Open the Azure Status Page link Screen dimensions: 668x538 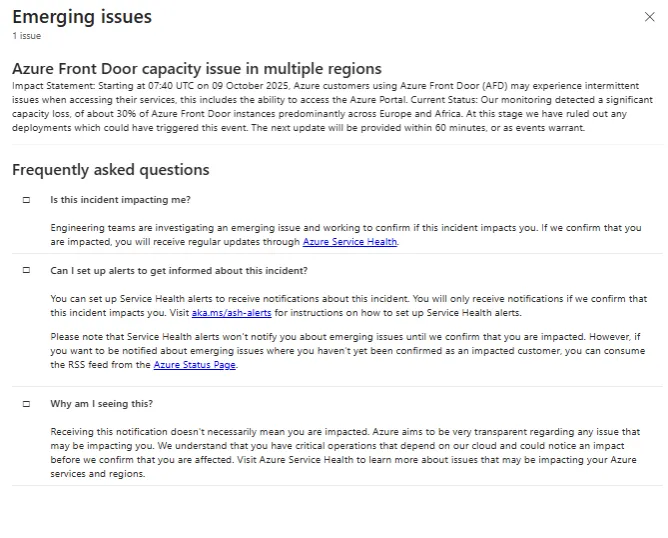195,365
